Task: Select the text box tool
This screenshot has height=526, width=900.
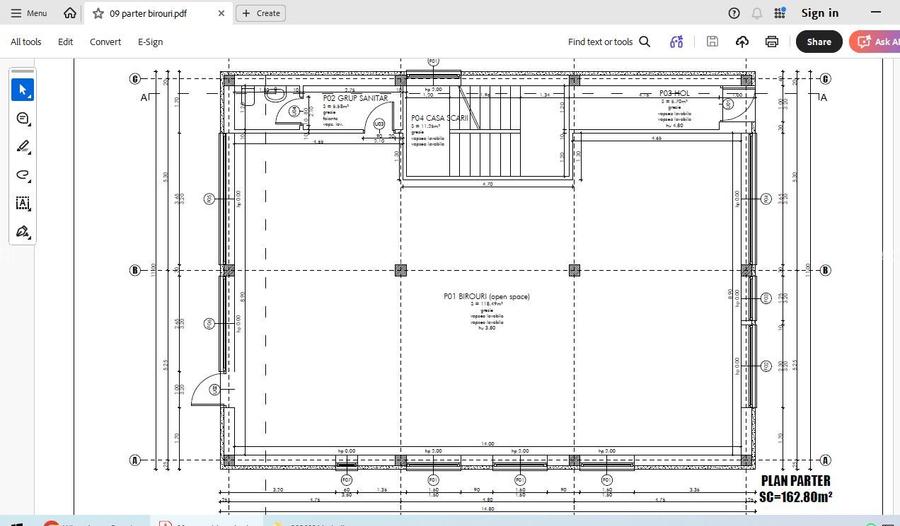Action: click(x=22, y=203)
